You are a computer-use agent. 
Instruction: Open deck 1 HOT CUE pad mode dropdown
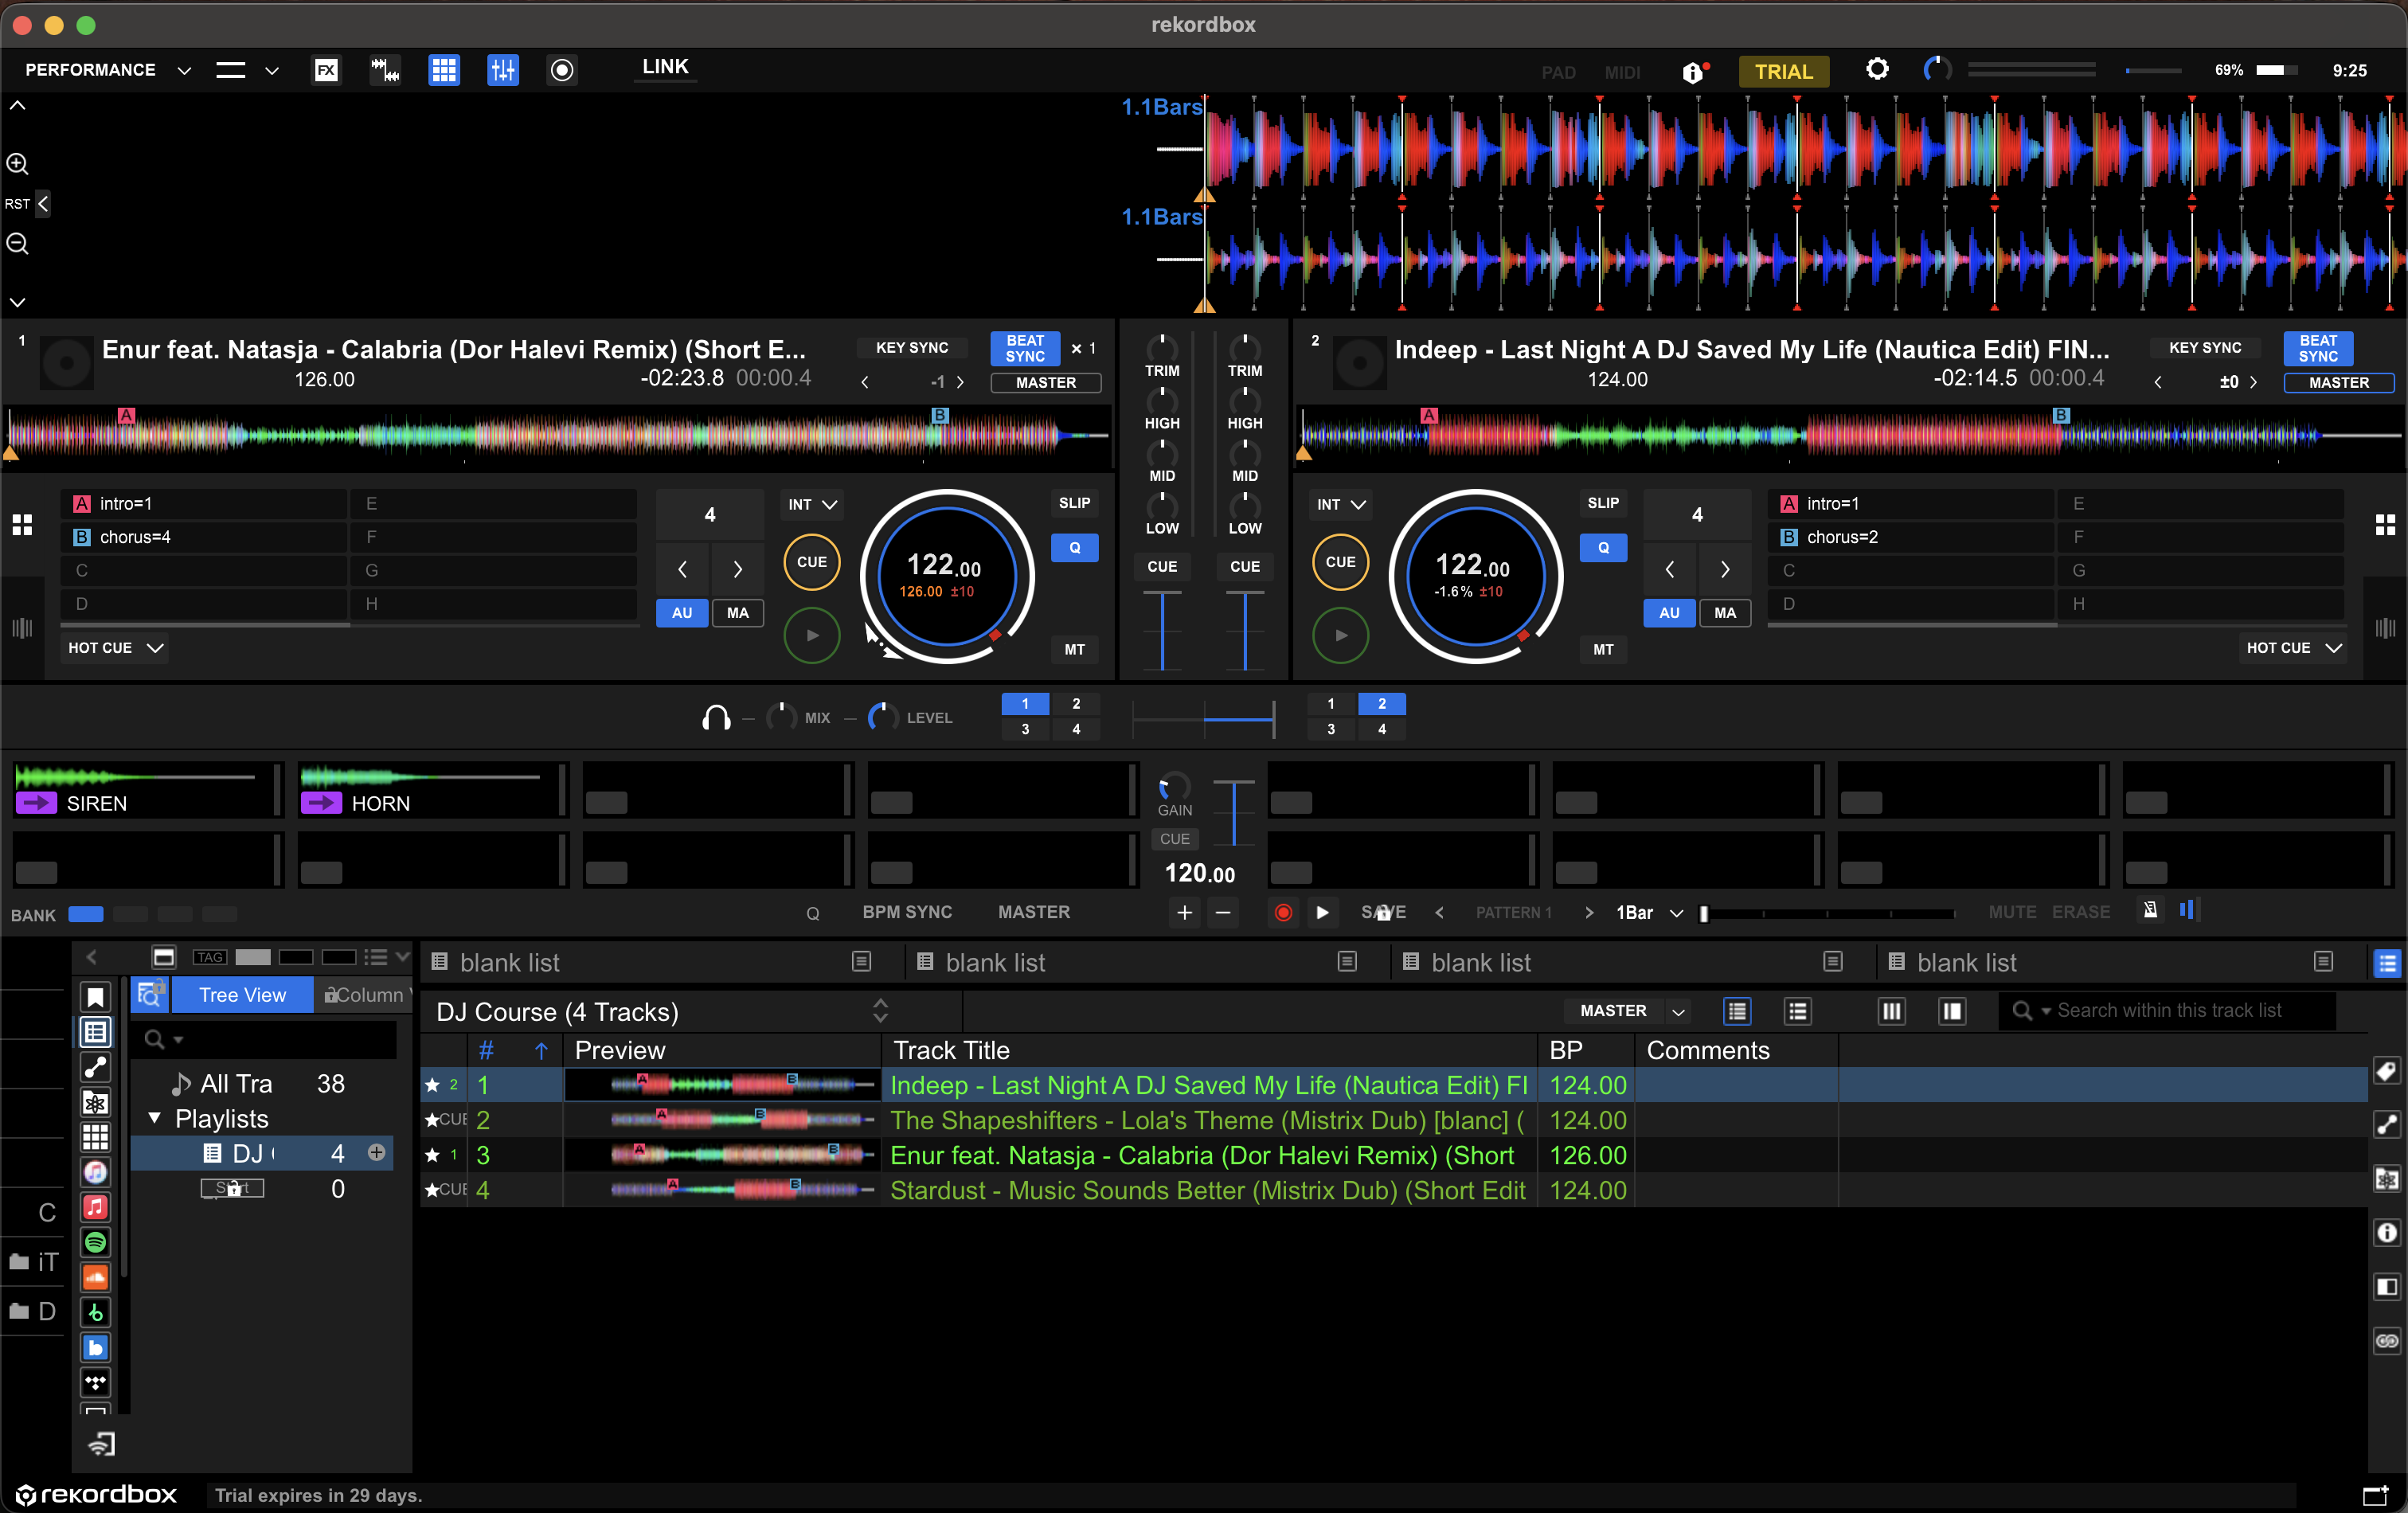click(x=115, y=648)
